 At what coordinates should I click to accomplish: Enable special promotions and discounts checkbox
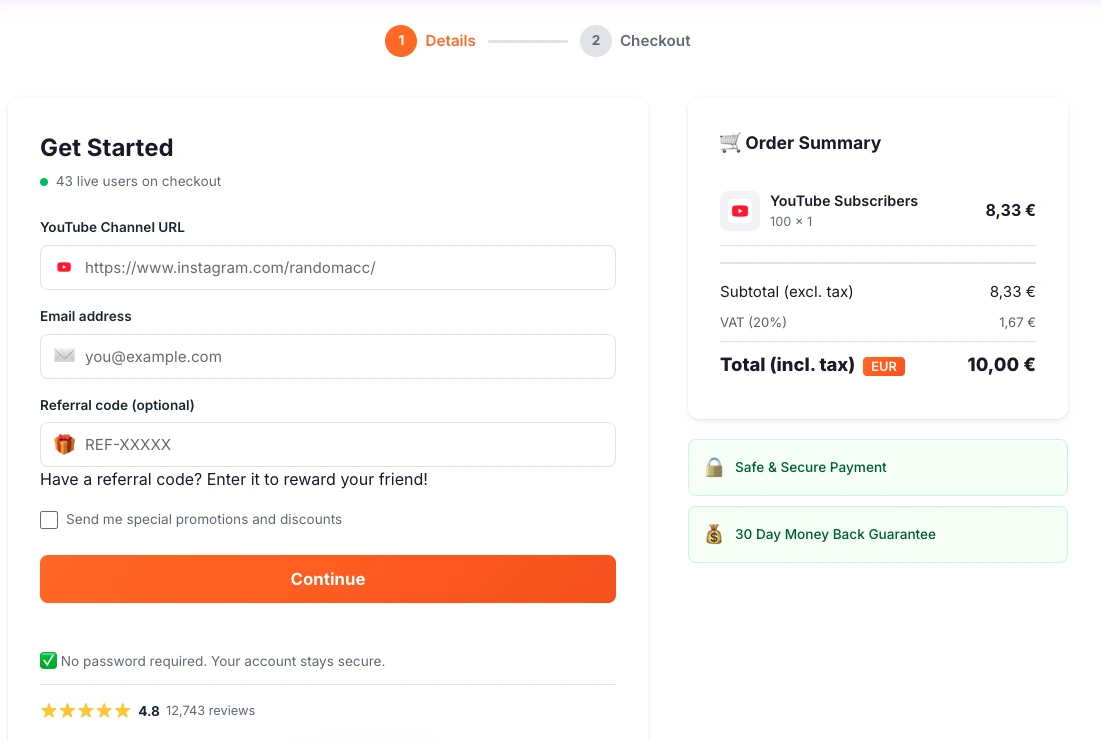click(x=49, y=520)
